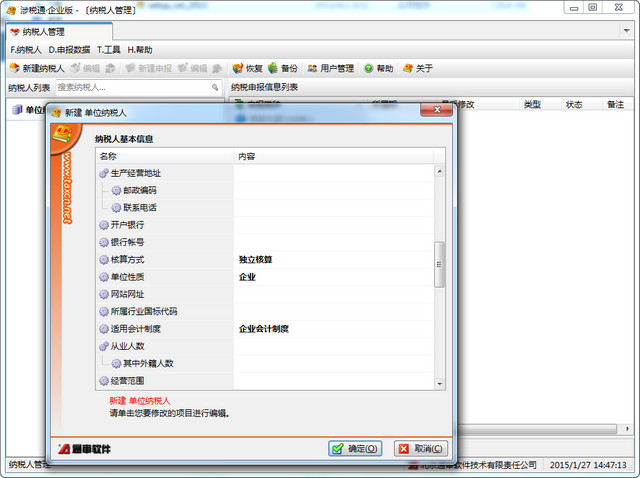Click the gear icon beside 银行帐号

104,242
